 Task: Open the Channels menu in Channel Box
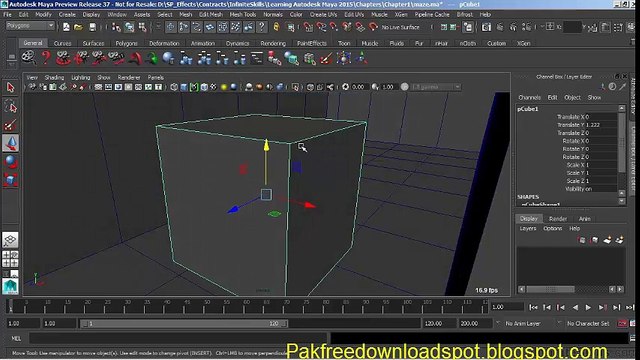coord(529,98)
